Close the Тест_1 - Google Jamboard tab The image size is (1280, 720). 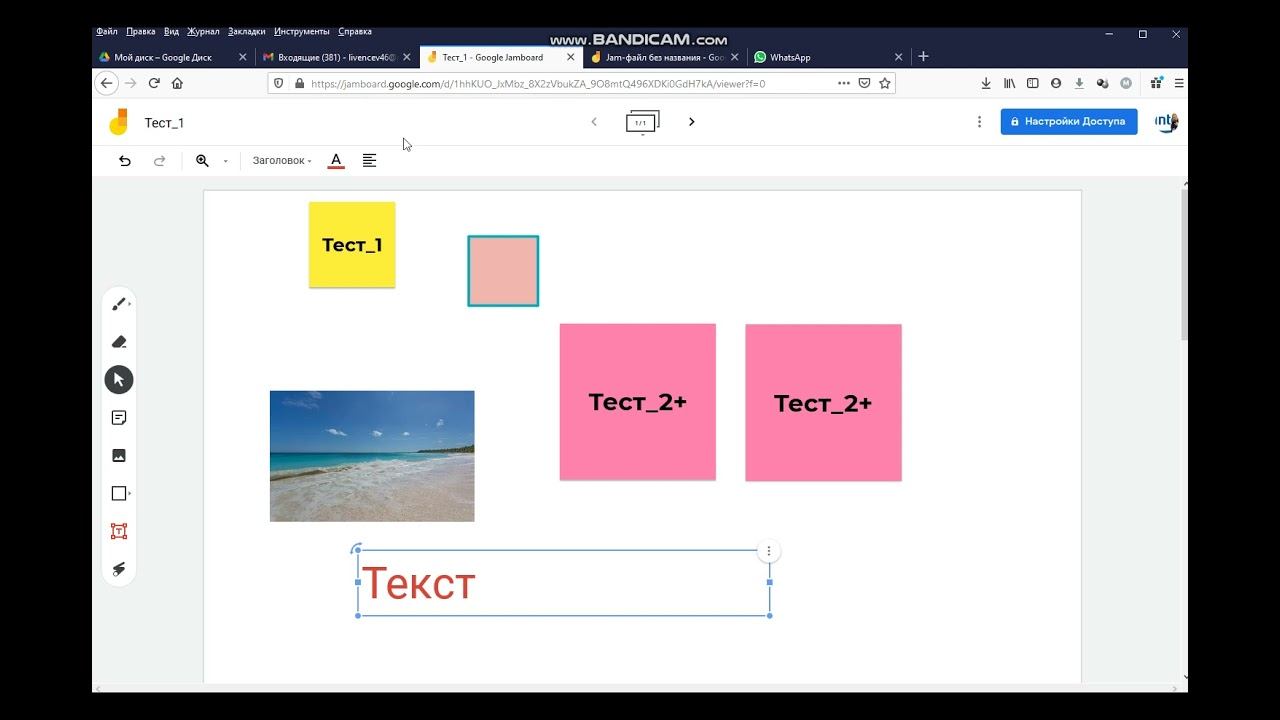coord(571,57)
